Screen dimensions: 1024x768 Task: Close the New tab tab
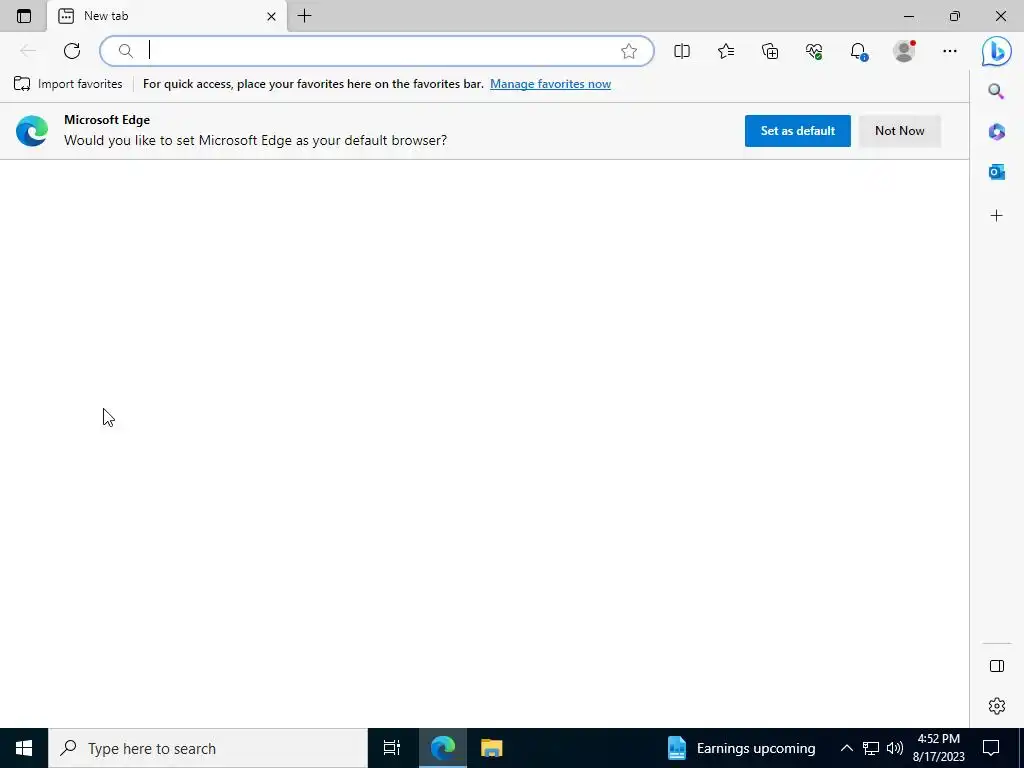coord(271,16)
